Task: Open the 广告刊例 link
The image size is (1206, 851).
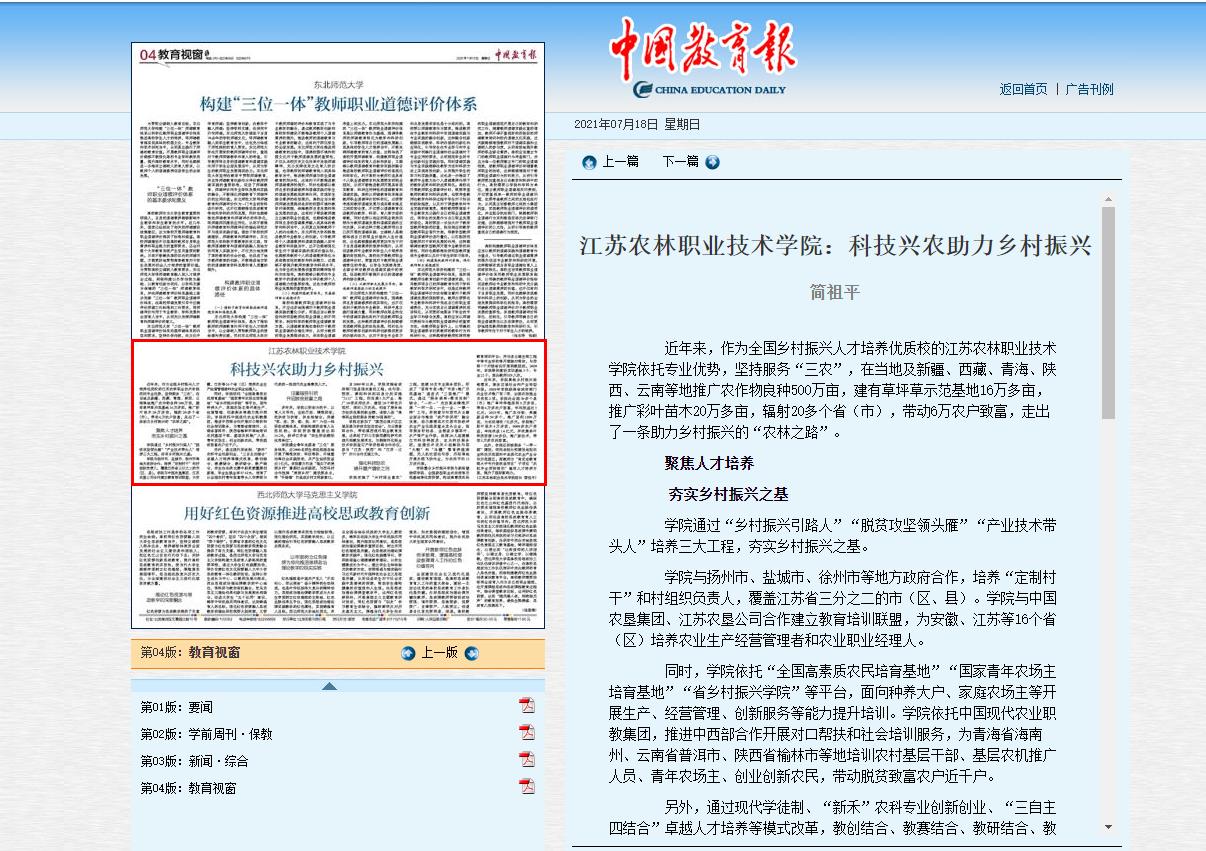Action: (1089, 89)
